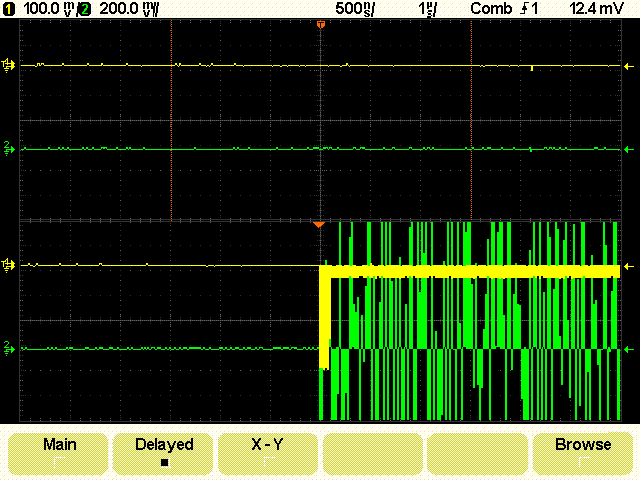Click the 12.4 mV trigger level readout
Screen dimensions: 640x480
pos(597,9)
